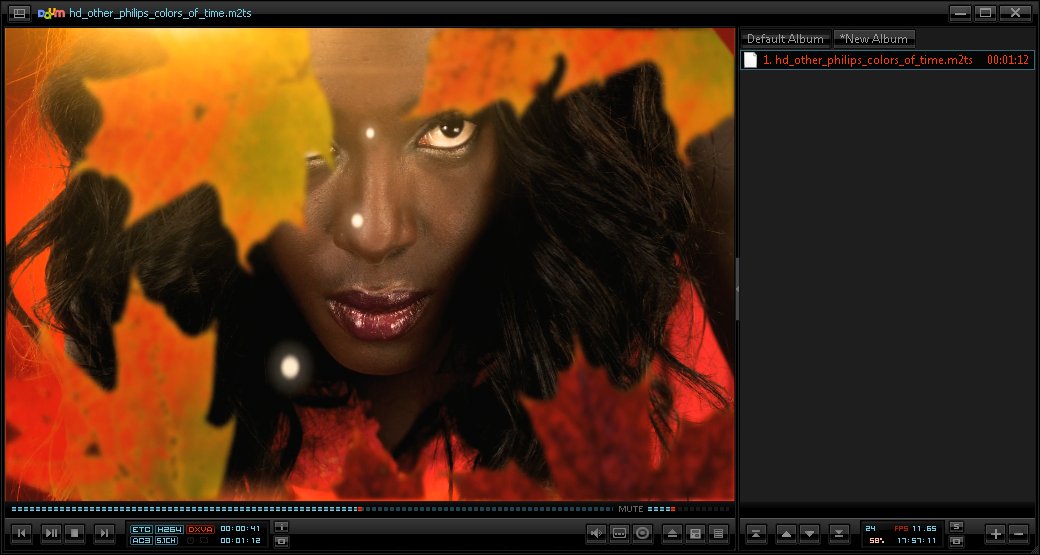Image resolution: width=1040 pixels, height=555 pixels.
Task: Add a file with the plus button
Action: pyautogui.click(x=996, y=534)
